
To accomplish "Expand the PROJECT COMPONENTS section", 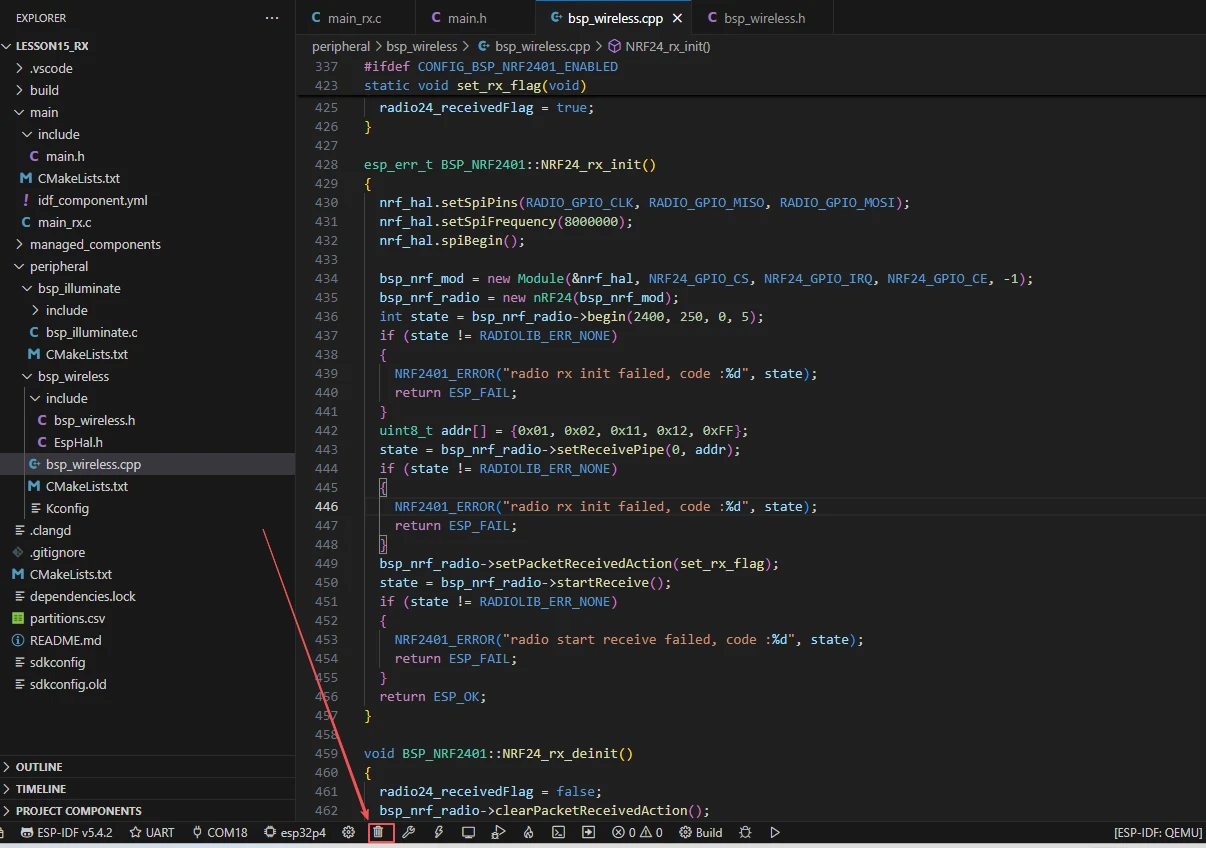I will (78, 811).
